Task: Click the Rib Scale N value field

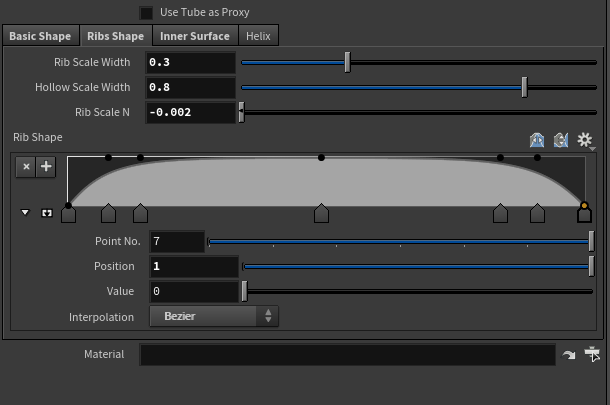Action: (190, 112)
